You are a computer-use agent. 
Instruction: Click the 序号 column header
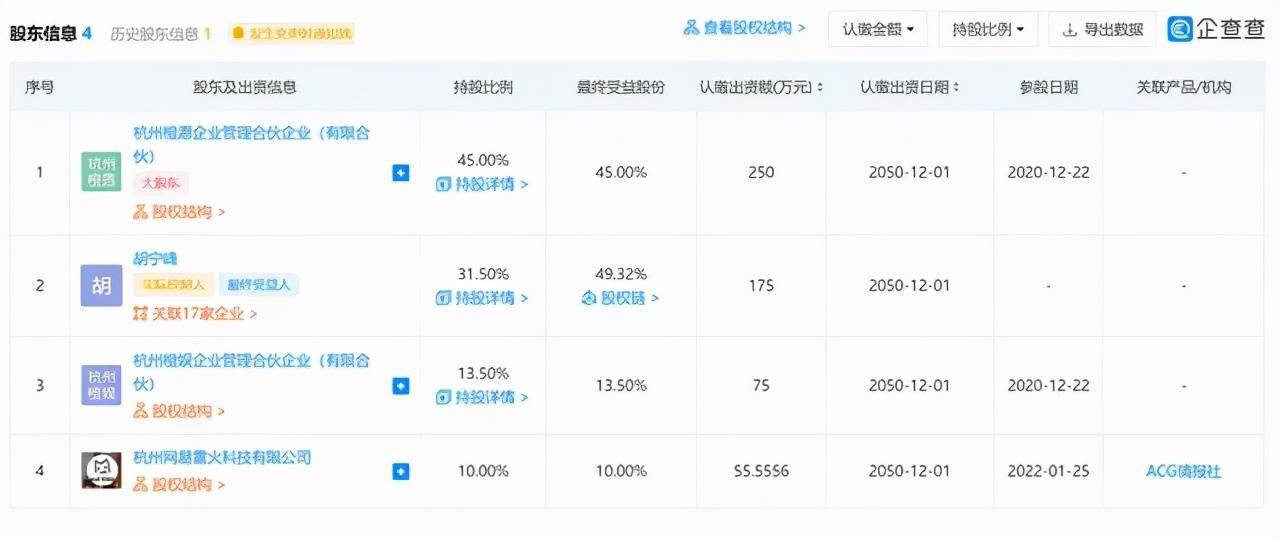[x=39, y=87]
